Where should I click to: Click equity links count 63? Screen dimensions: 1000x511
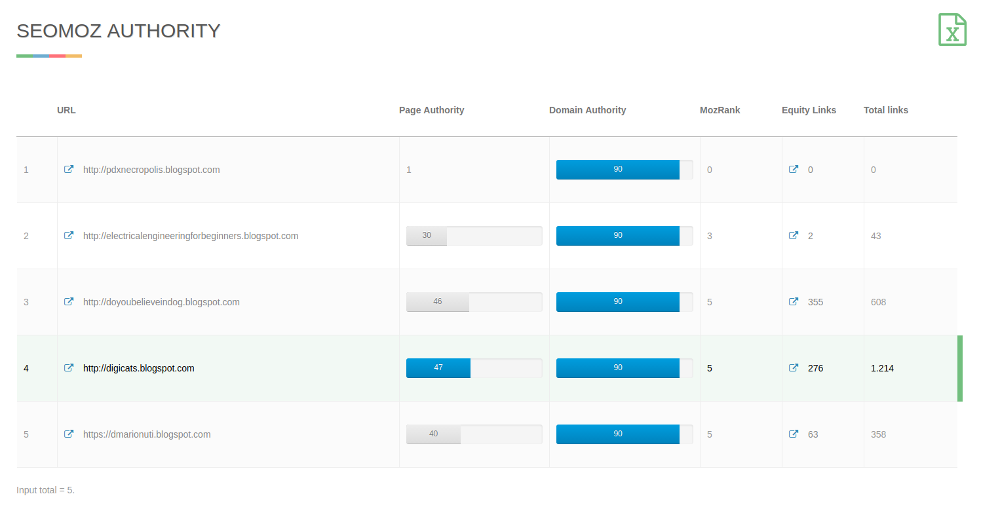812,434
